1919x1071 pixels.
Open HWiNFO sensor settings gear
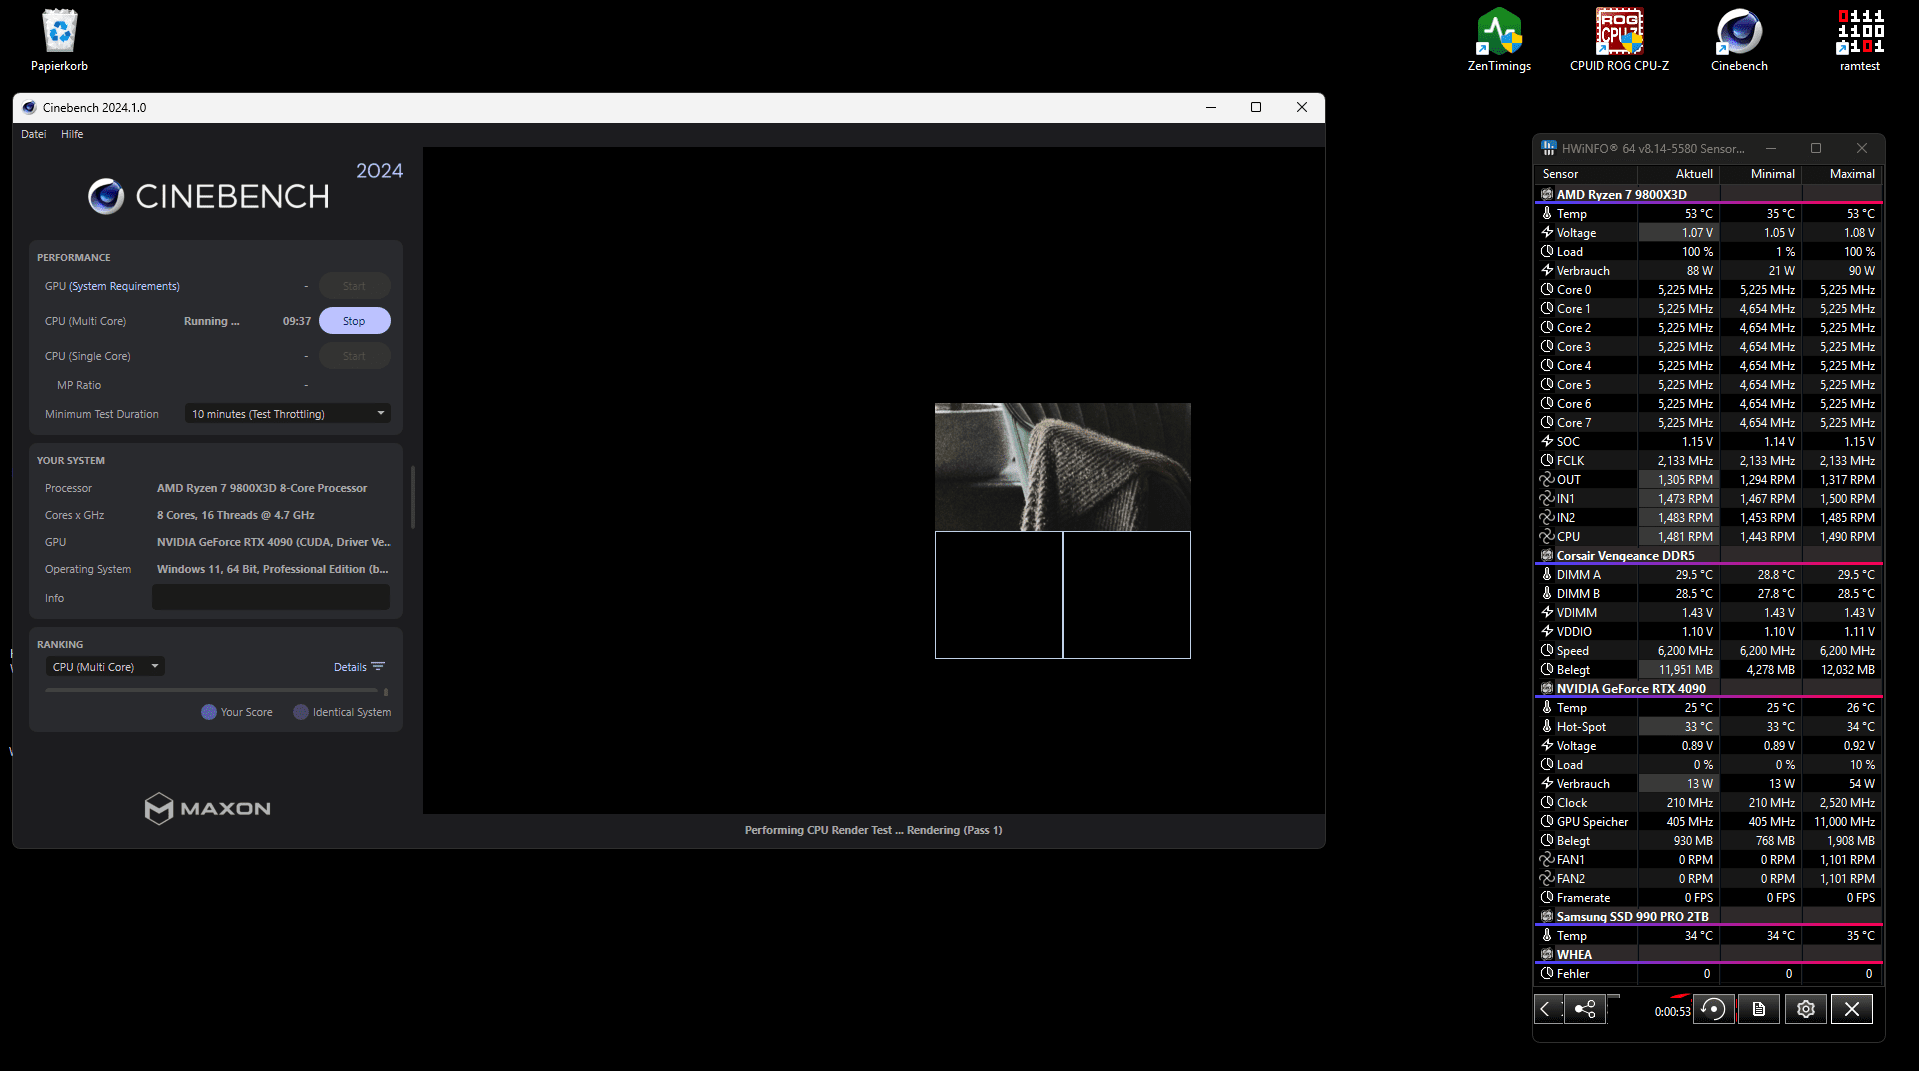[1805, 1009]
